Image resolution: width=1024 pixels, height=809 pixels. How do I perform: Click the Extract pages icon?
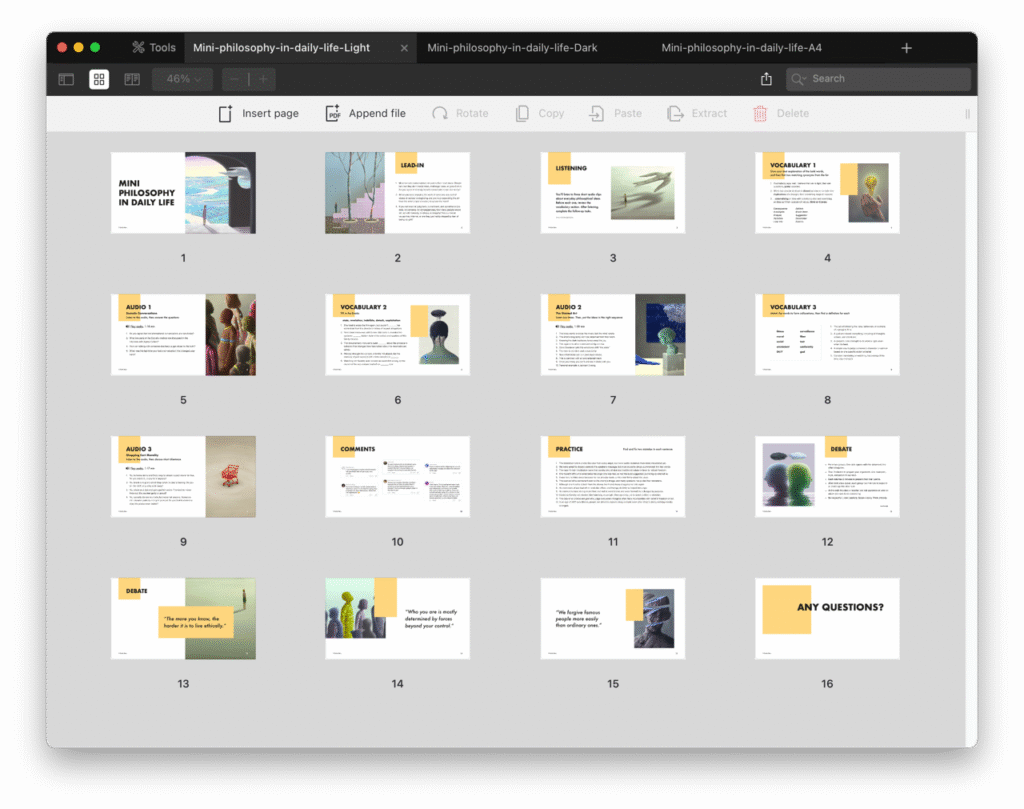click(x=676, y=114)
